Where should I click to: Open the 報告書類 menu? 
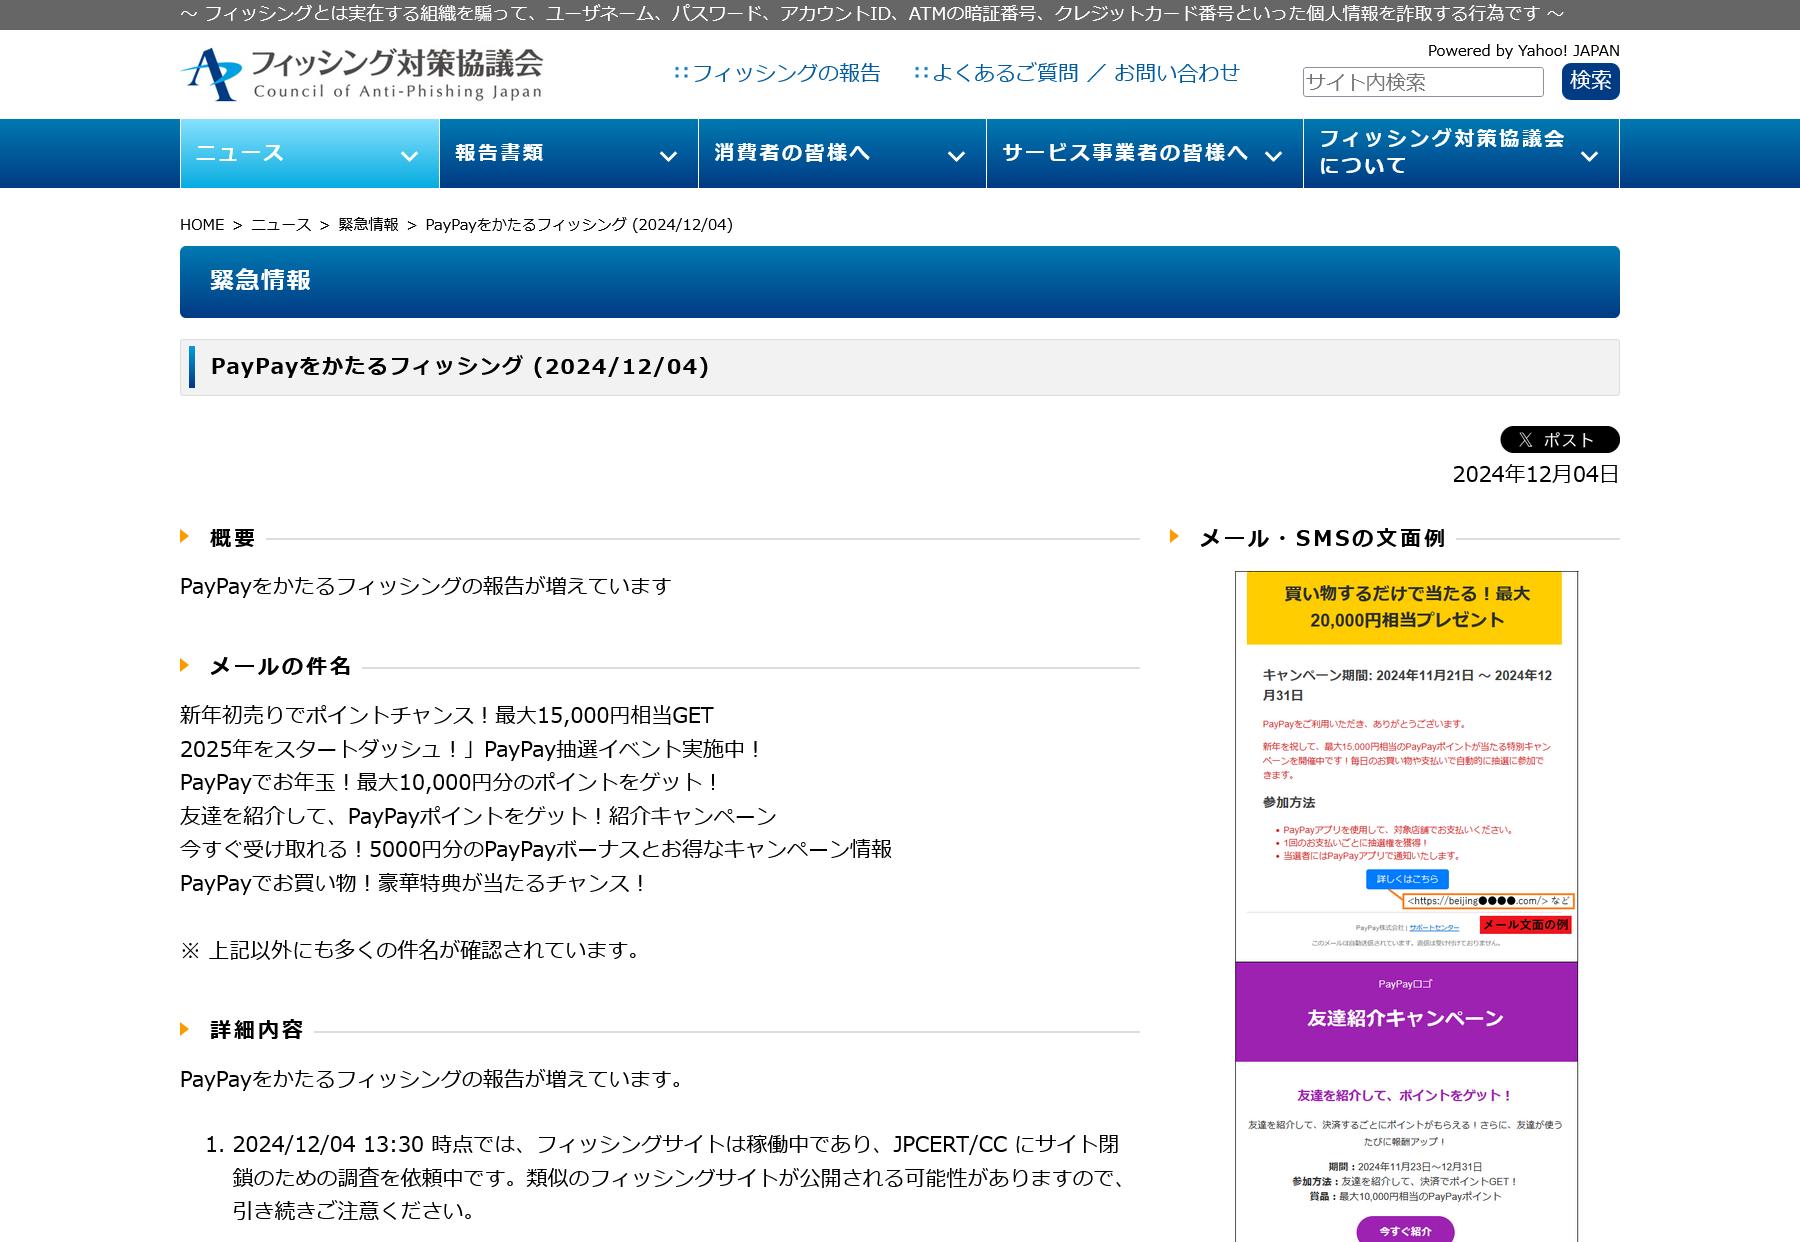pyautogui.click(x=568, y=153)
